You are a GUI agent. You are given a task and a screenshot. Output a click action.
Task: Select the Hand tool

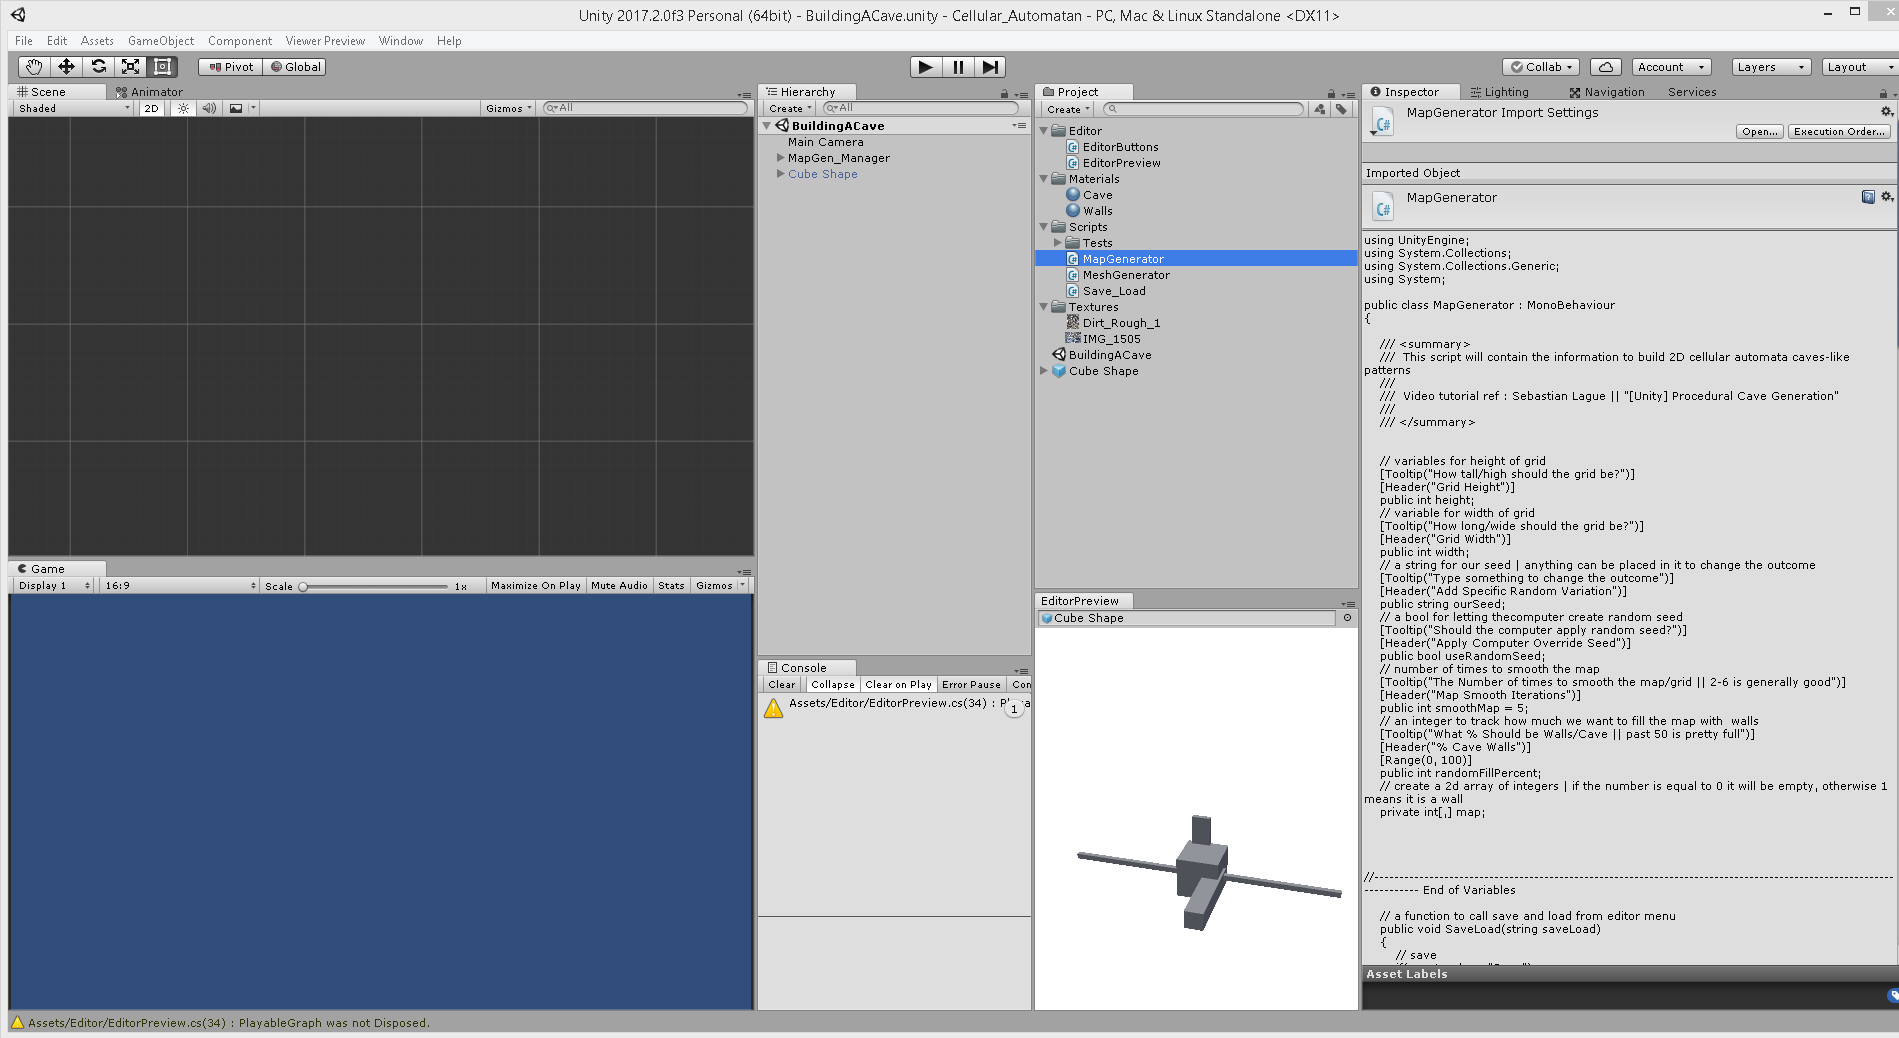(34, 67)
